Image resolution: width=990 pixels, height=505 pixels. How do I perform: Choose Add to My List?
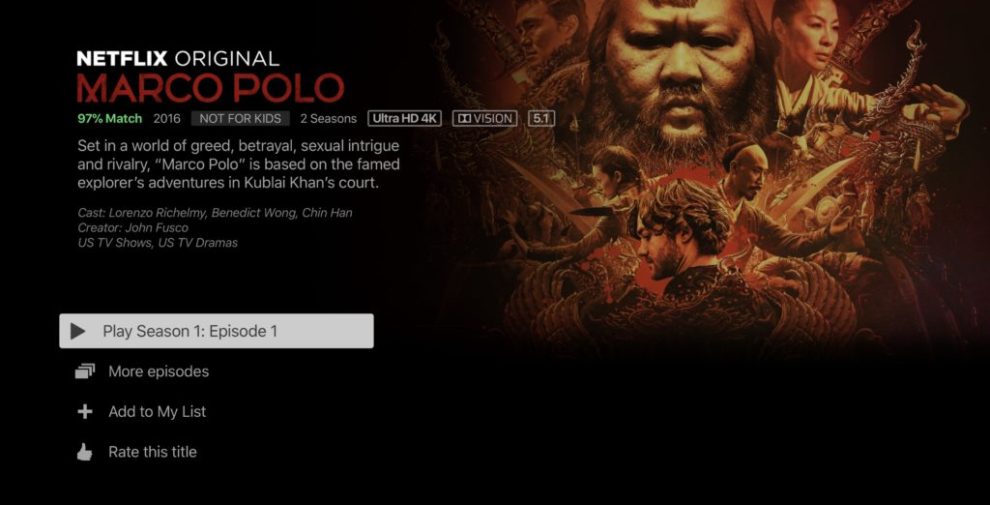(157, 412)
